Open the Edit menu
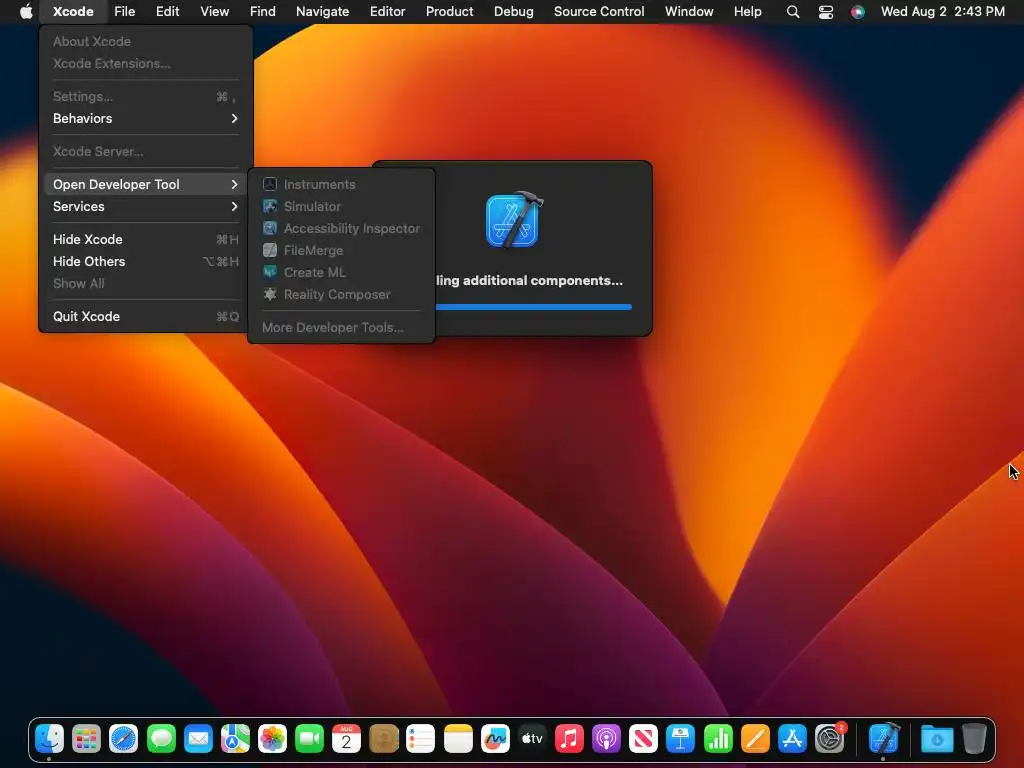Screen dimensions: 1024x768 click(167, 12)
